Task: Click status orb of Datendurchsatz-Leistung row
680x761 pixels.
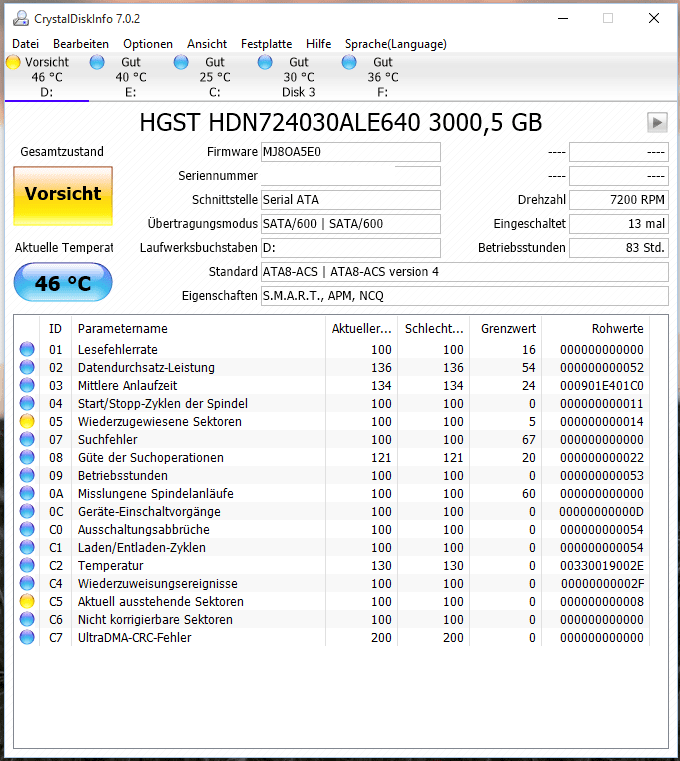Action: [x=27, y=367]
